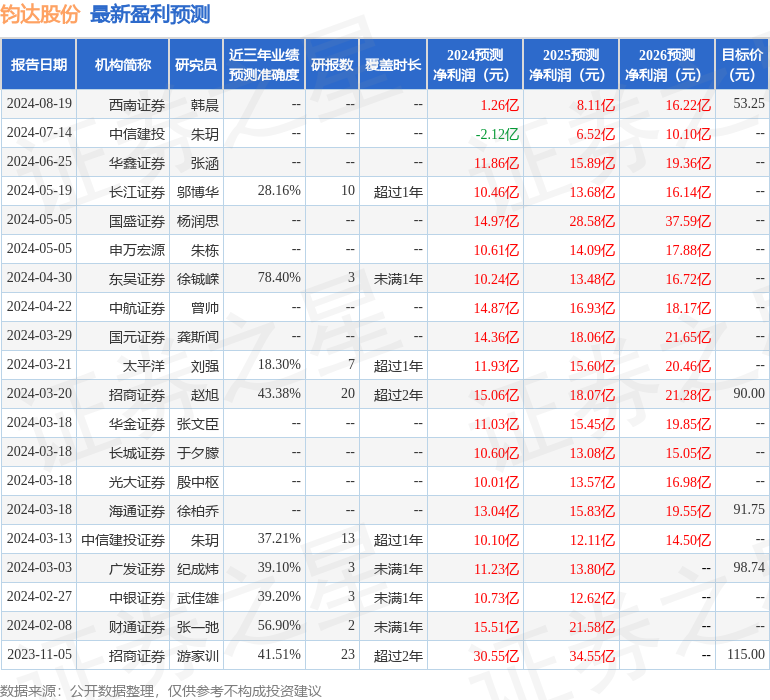Click the 2025预测净利润 column header
The width and height of the screenshot is (770, 700).
tap(571, 64)
